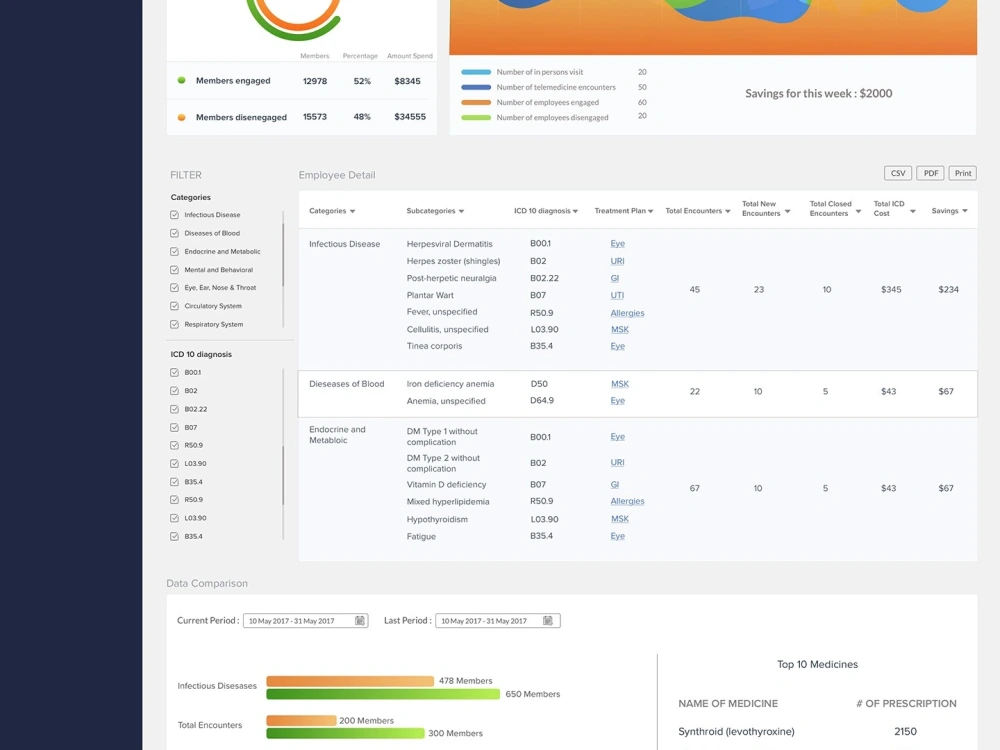
Task: Open Allergies plan for Mixed hyperlipidemia
Action: (628, 501)
